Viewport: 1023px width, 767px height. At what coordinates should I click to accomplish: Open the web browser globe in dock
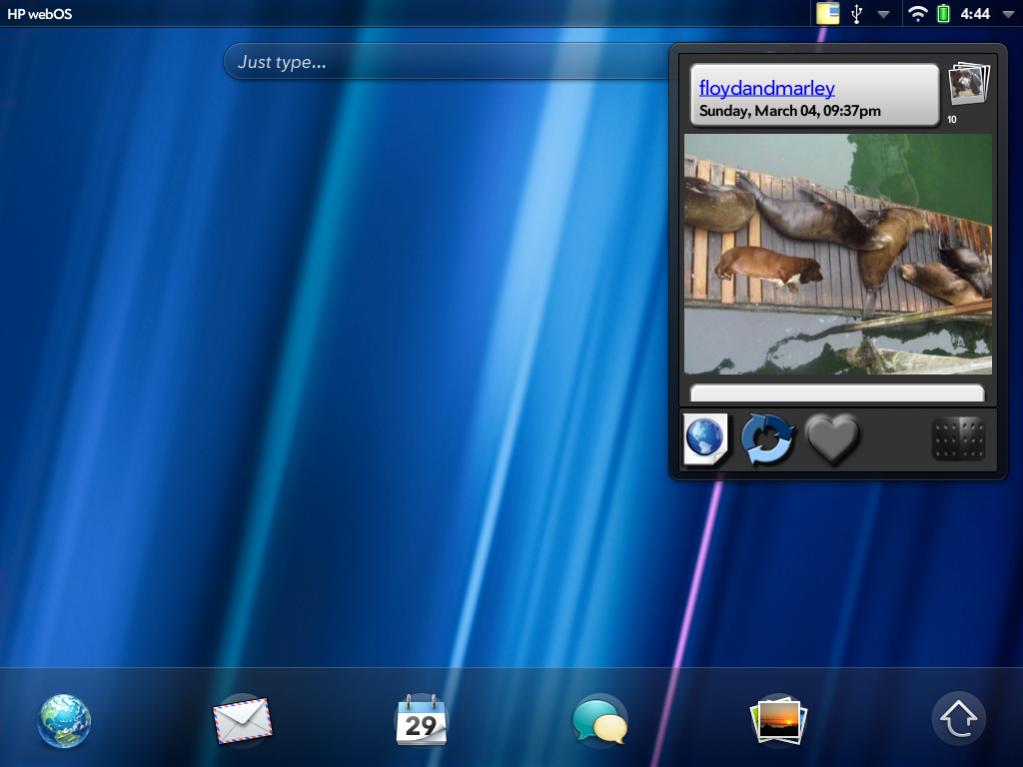[64, 721]
